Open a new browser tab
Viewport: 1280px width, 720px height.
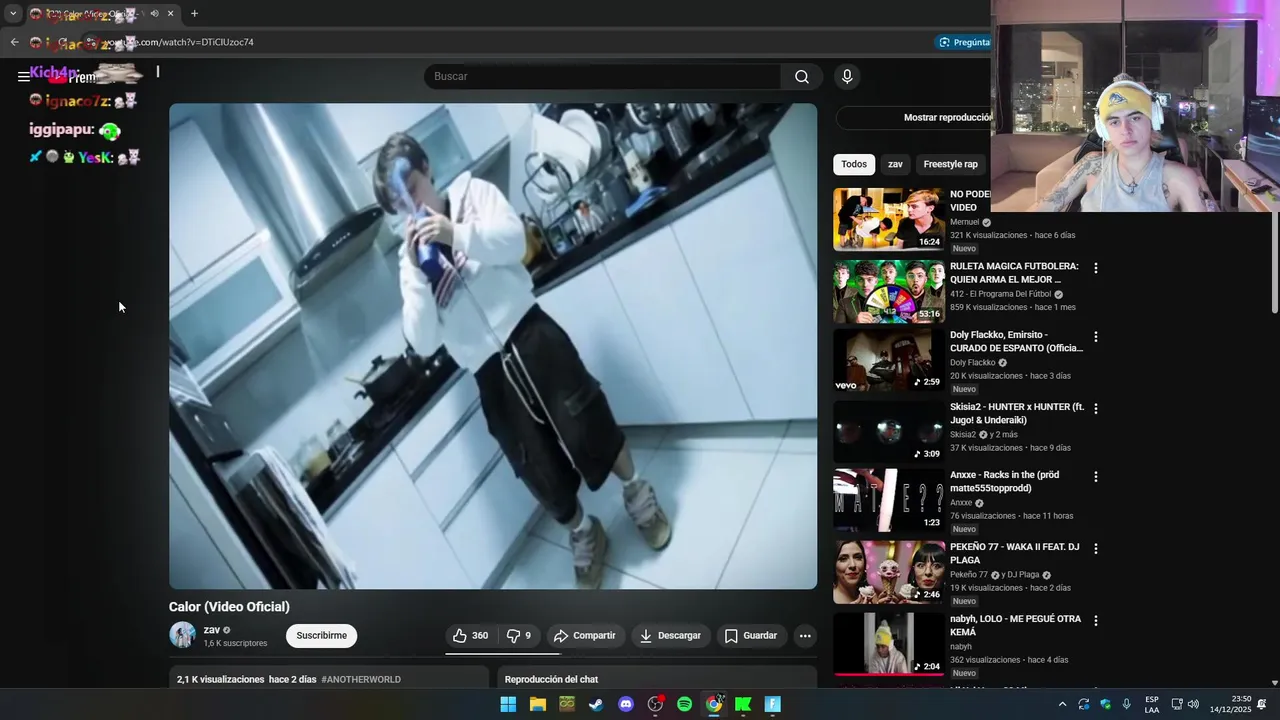tap(194, 14)
